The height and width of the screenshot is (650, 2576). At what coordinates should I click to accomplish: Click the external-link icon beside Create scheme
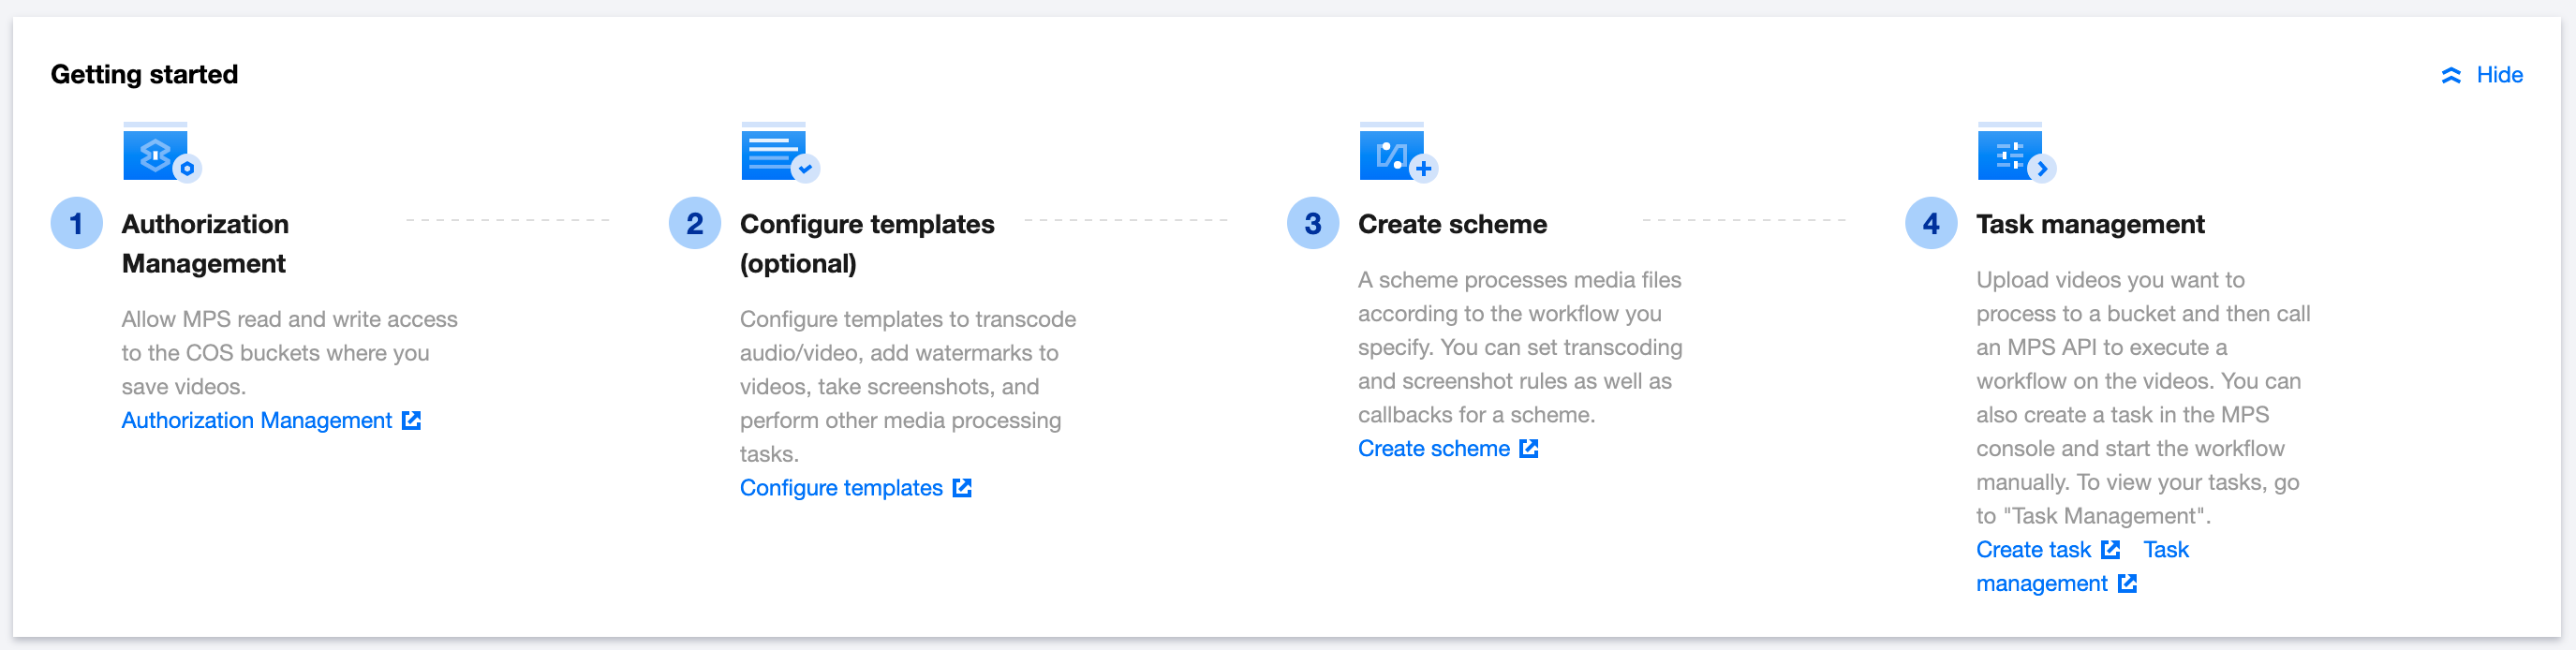pos(1529,449)
